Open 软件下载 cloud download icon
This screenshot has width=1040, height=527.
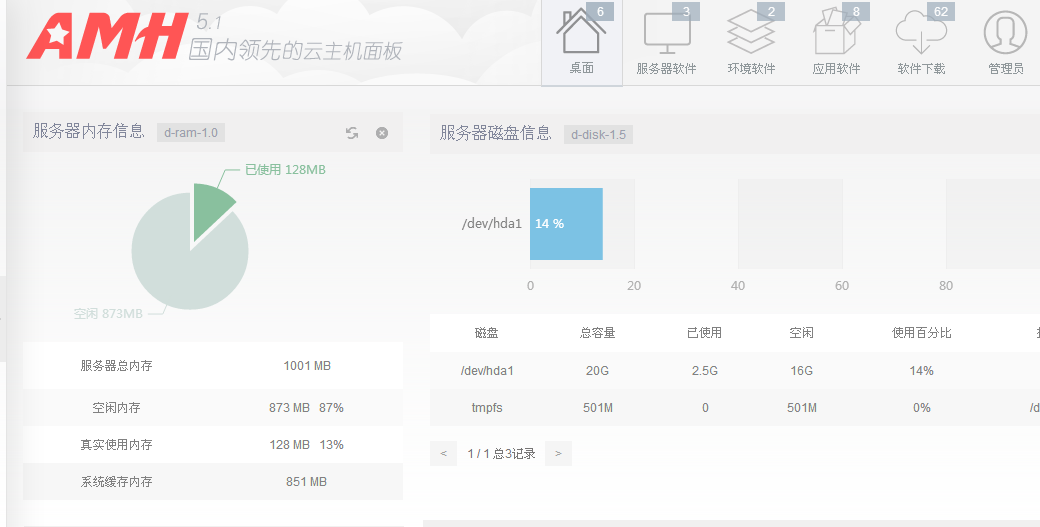(x=921, y=42)
